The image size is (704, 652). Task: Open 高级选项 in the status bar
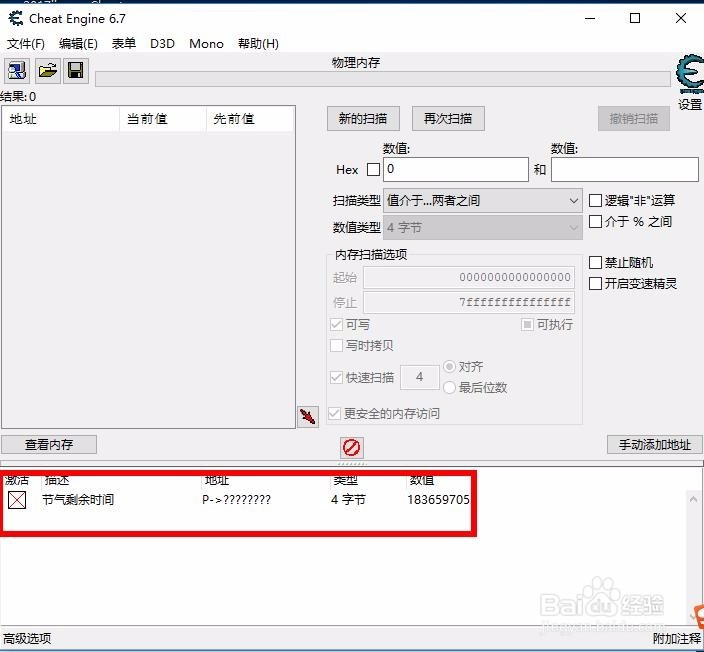27,639
